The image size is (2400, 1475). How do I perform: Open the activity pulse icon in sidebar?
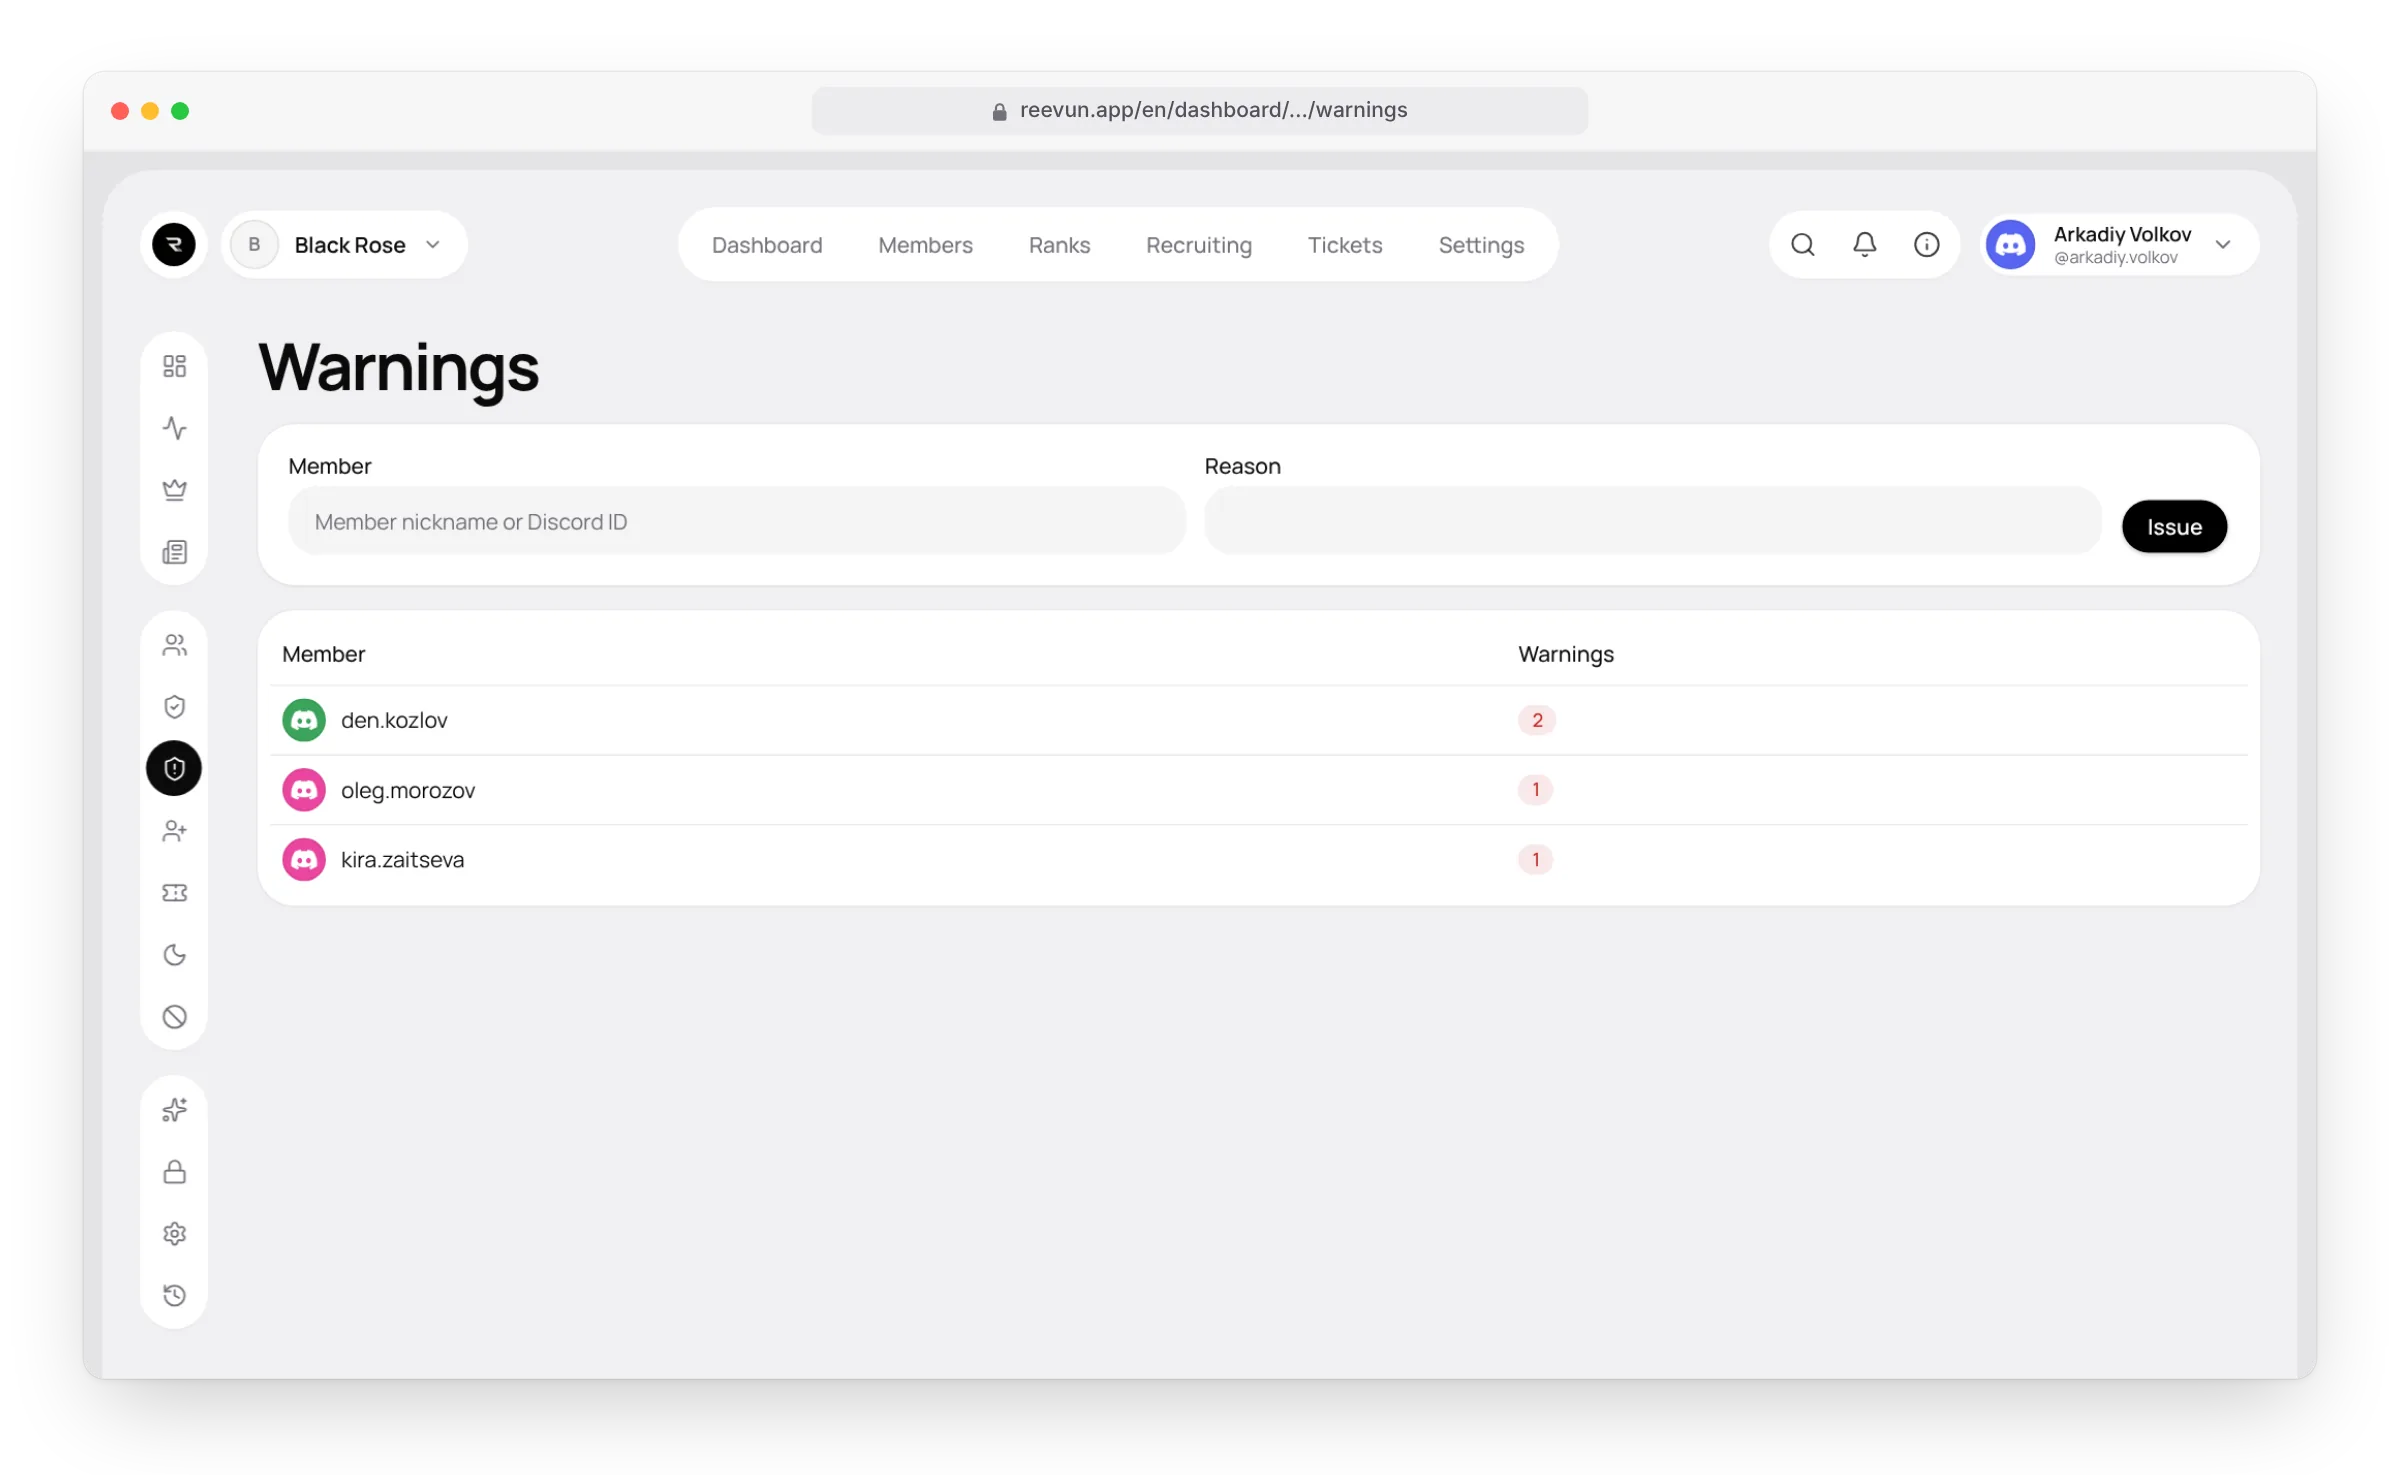pos(174,428)
